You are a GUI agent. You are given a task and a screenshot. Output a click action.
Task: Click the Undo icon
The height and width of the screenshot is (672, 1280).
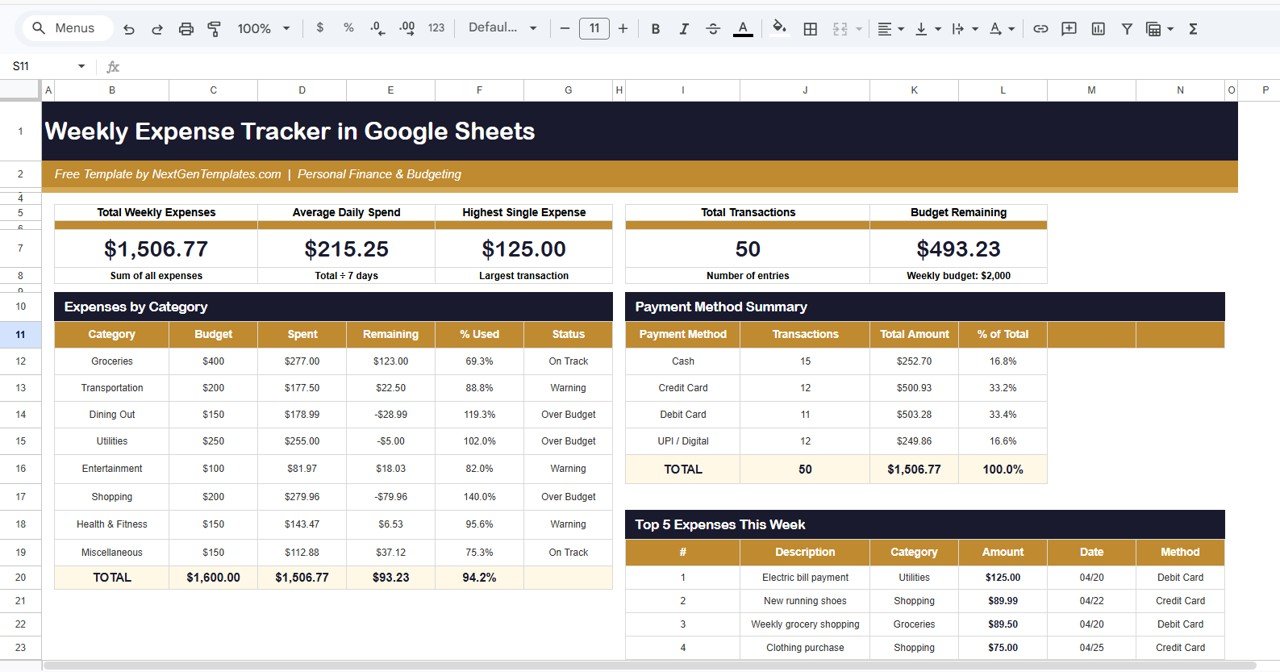[x=129, y=29]
